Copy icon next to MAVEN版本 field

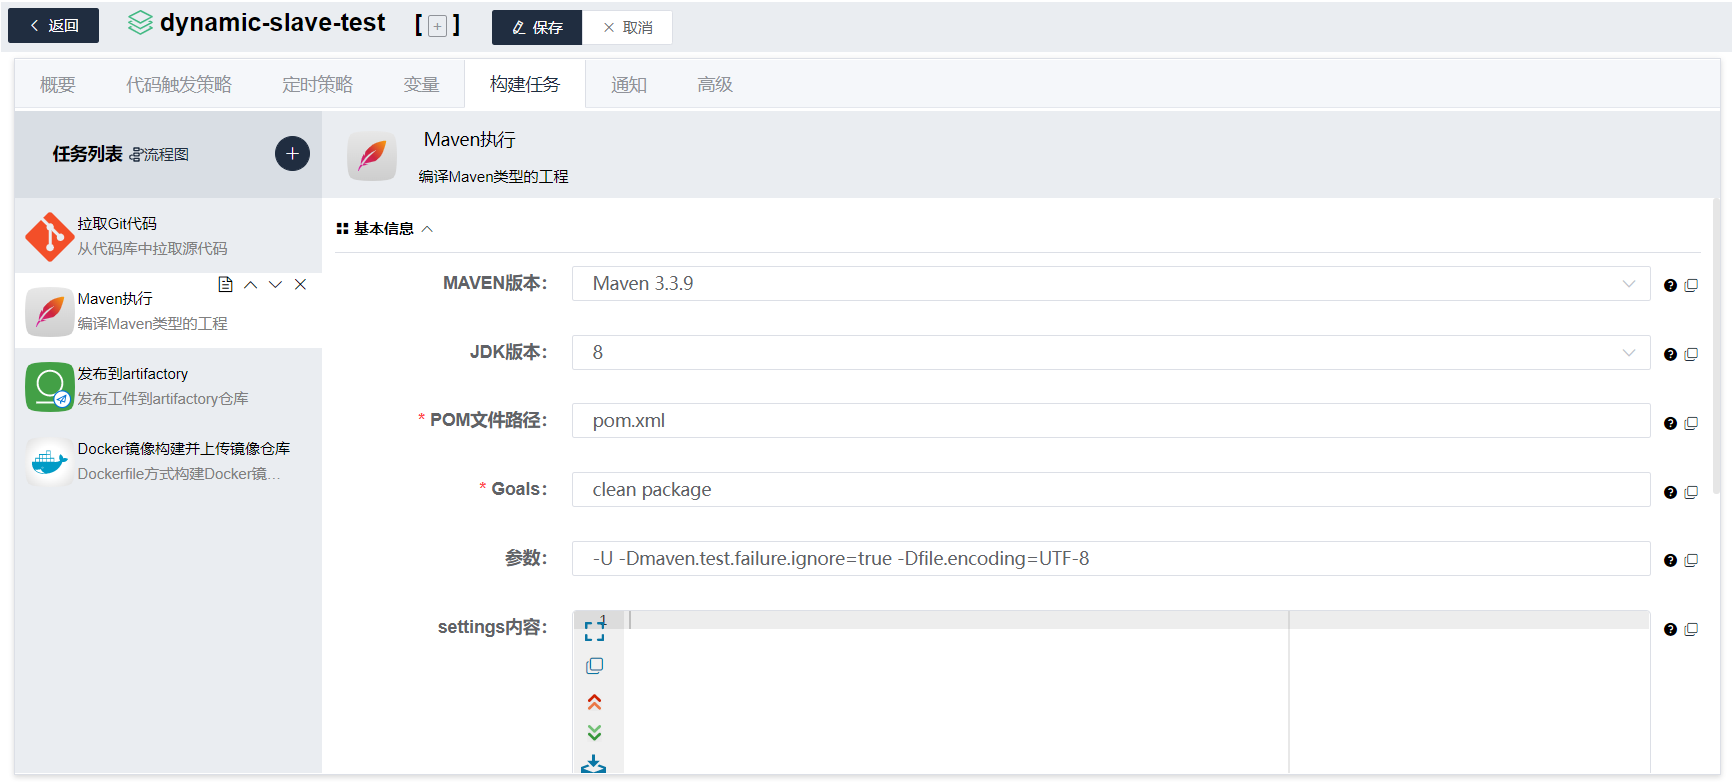click(x=1691, y=286)
